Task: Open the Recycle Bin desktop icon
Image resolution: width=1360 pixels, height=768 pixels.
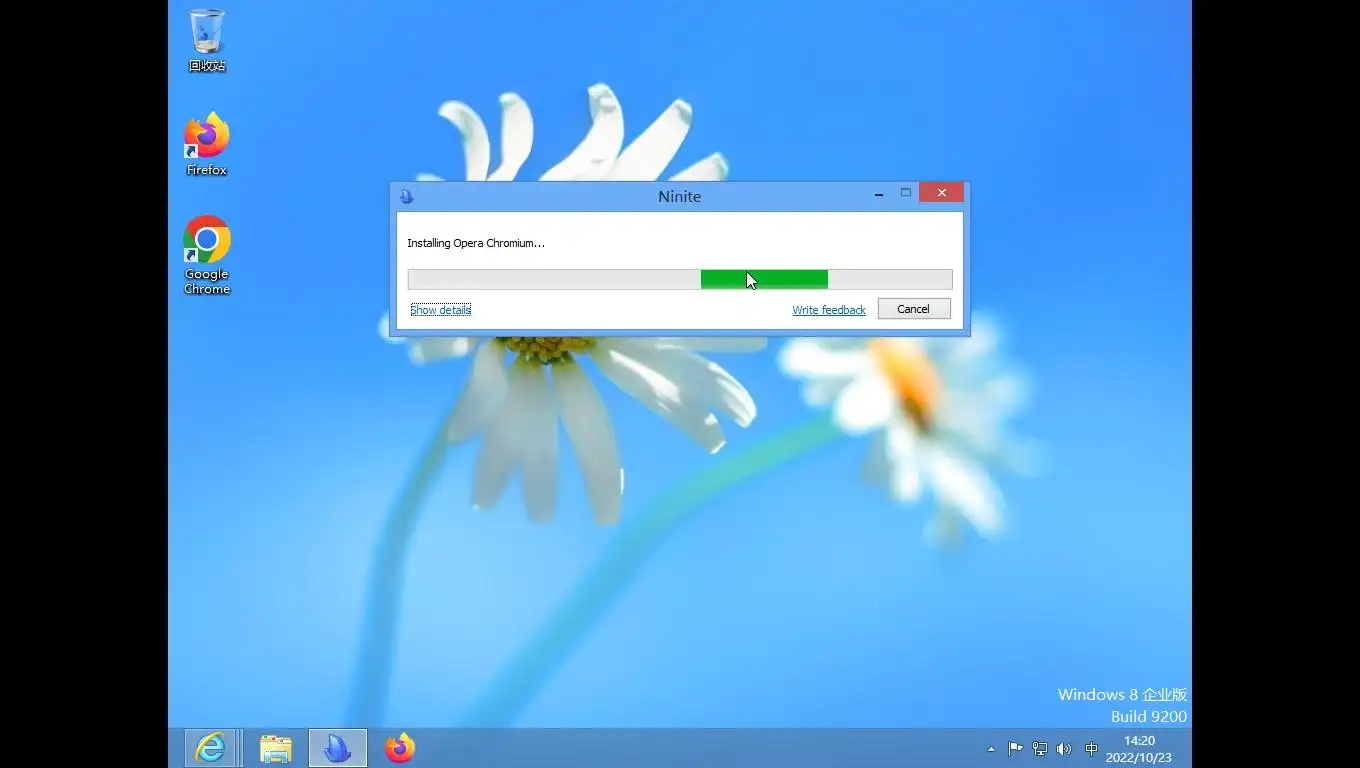Action: tap(207, 40)
